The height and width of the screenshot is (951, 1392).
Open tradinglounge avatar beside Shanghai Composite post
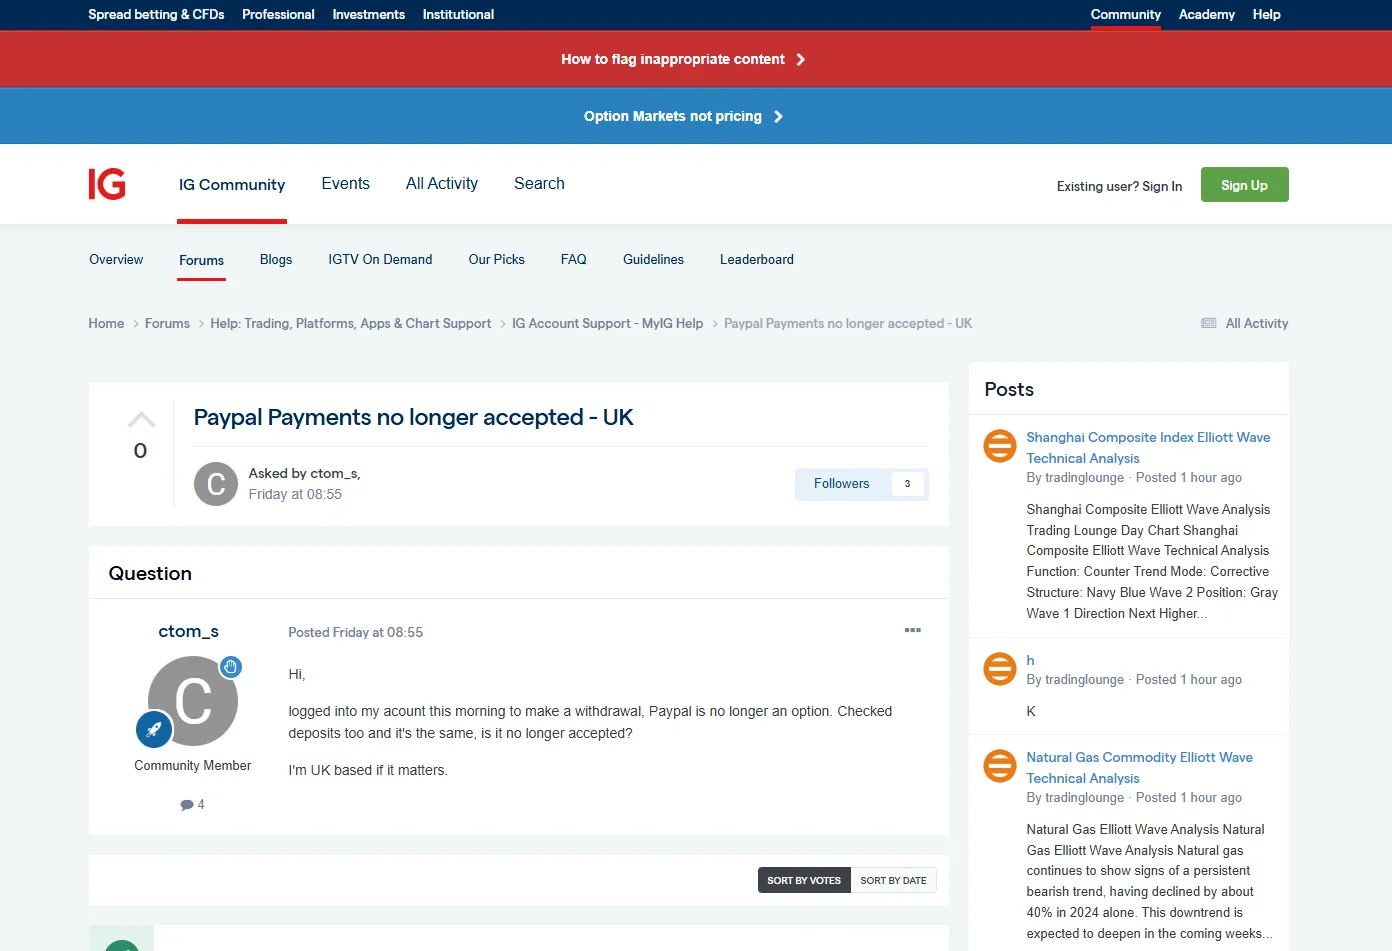tap(999, 446)
